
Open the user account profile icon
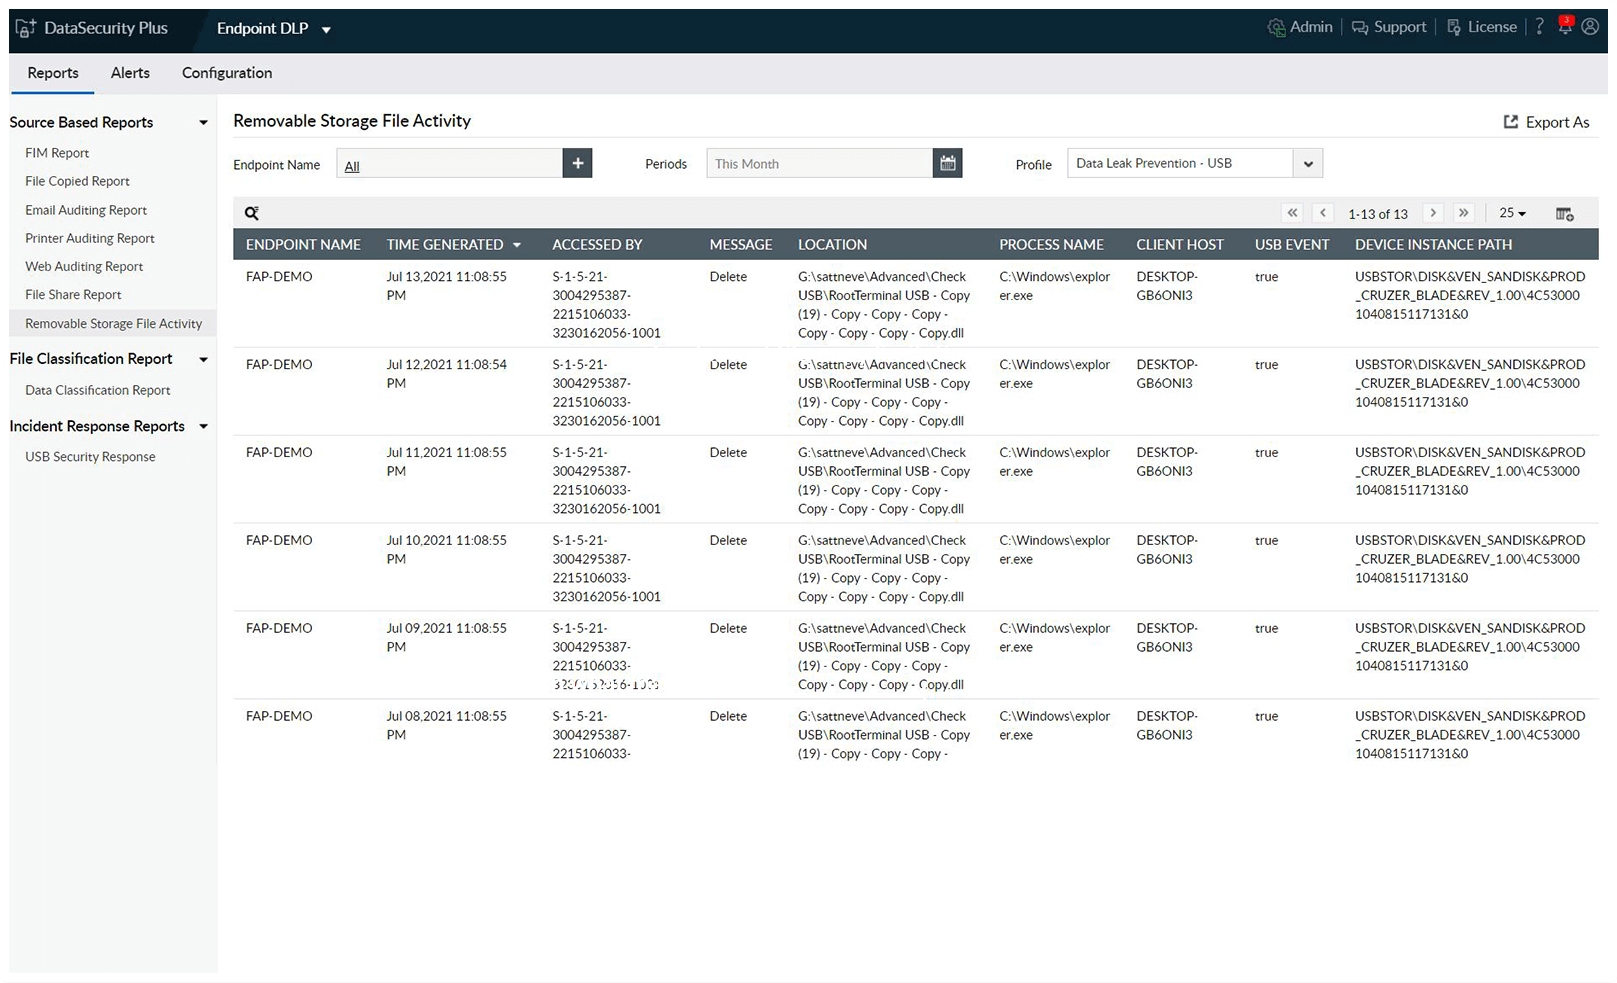pyautogui.click(x=1590, y=27)
